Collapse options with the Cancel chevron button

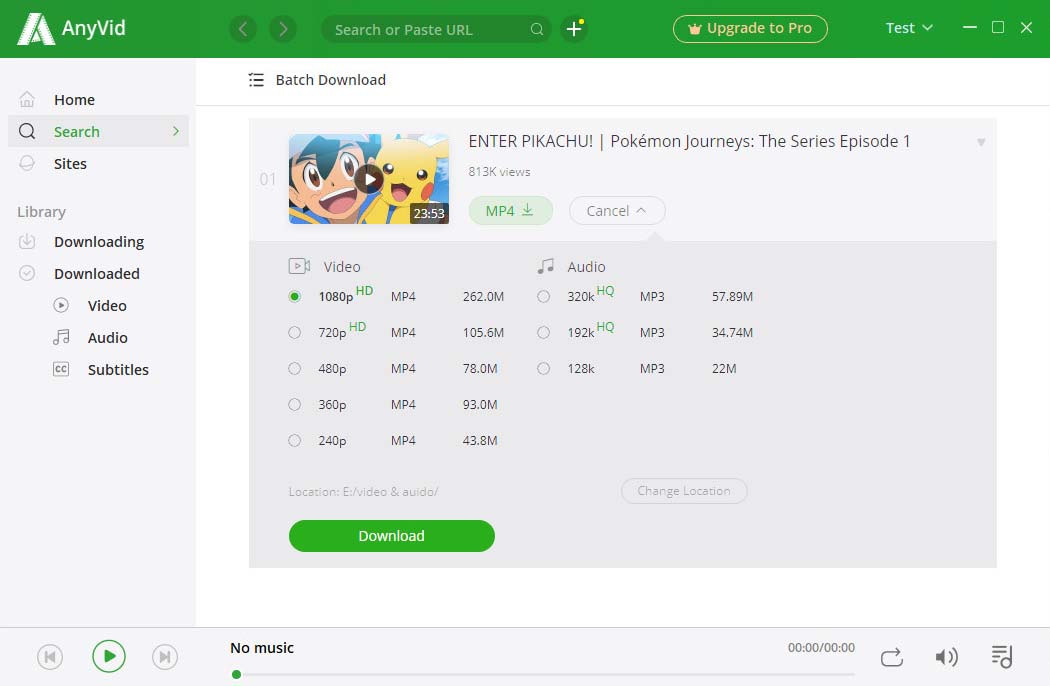617,210
